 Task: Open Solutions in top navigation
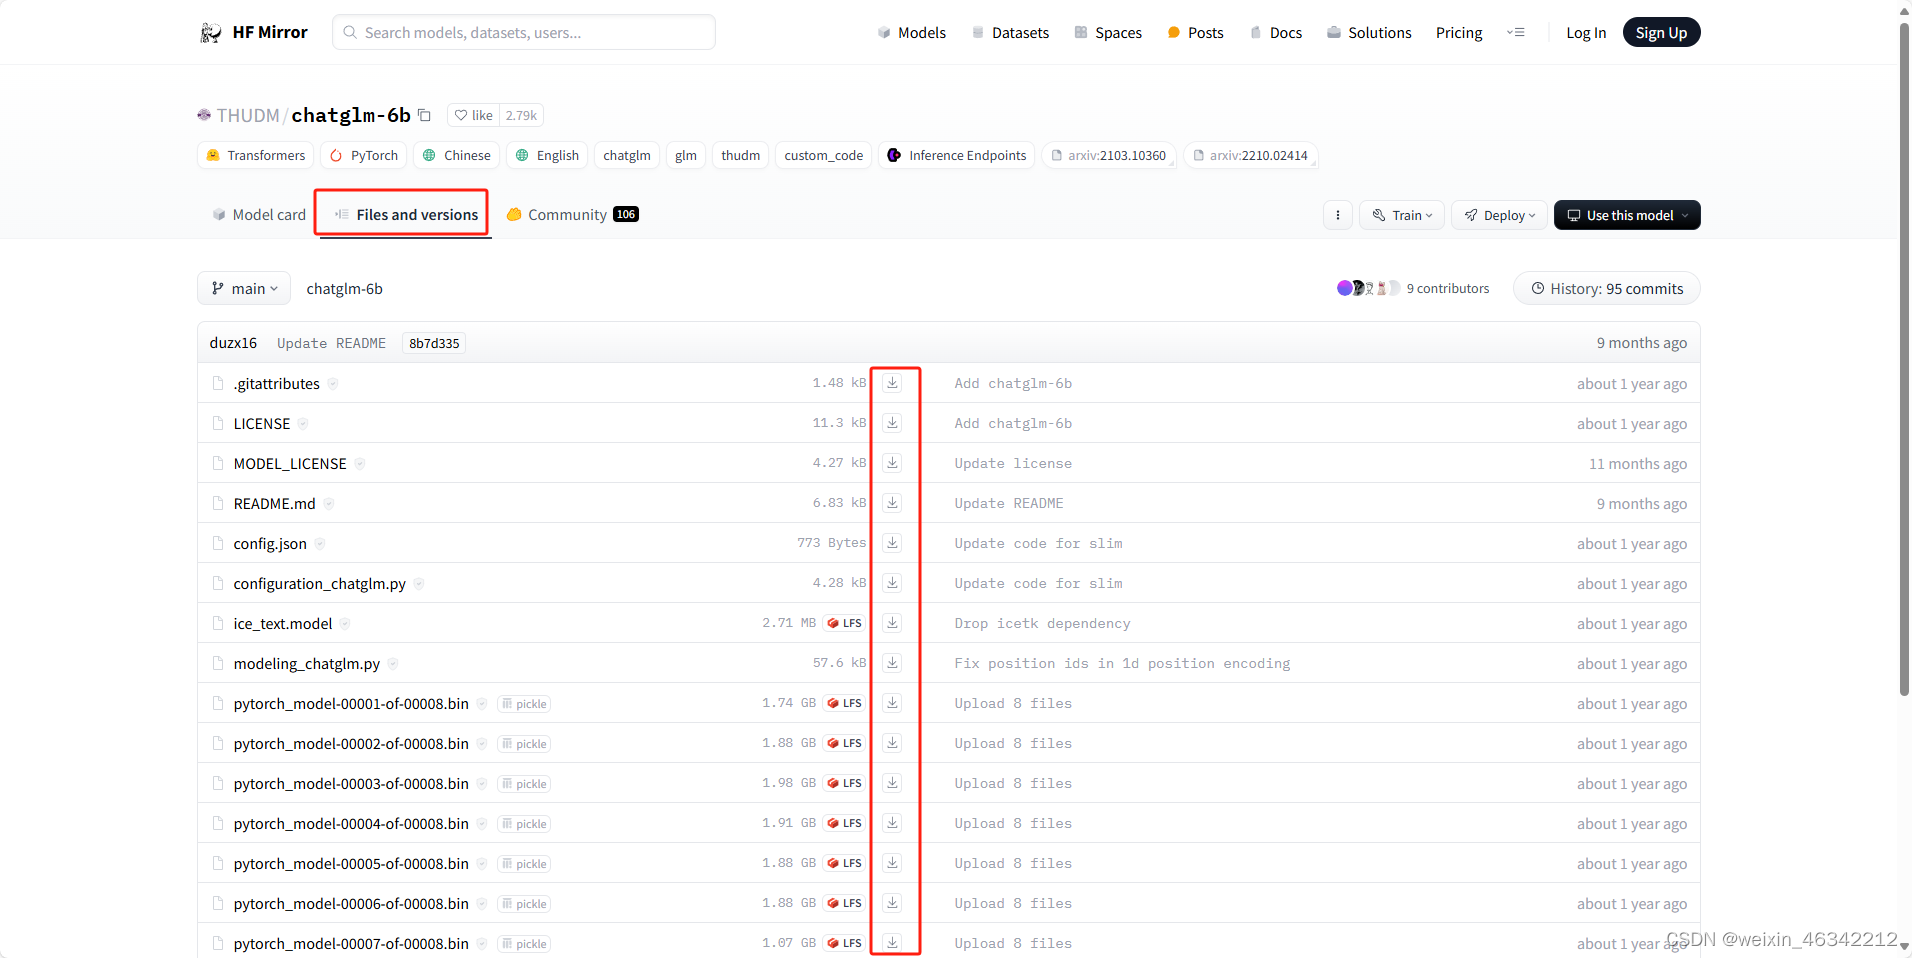(1369, 32)
